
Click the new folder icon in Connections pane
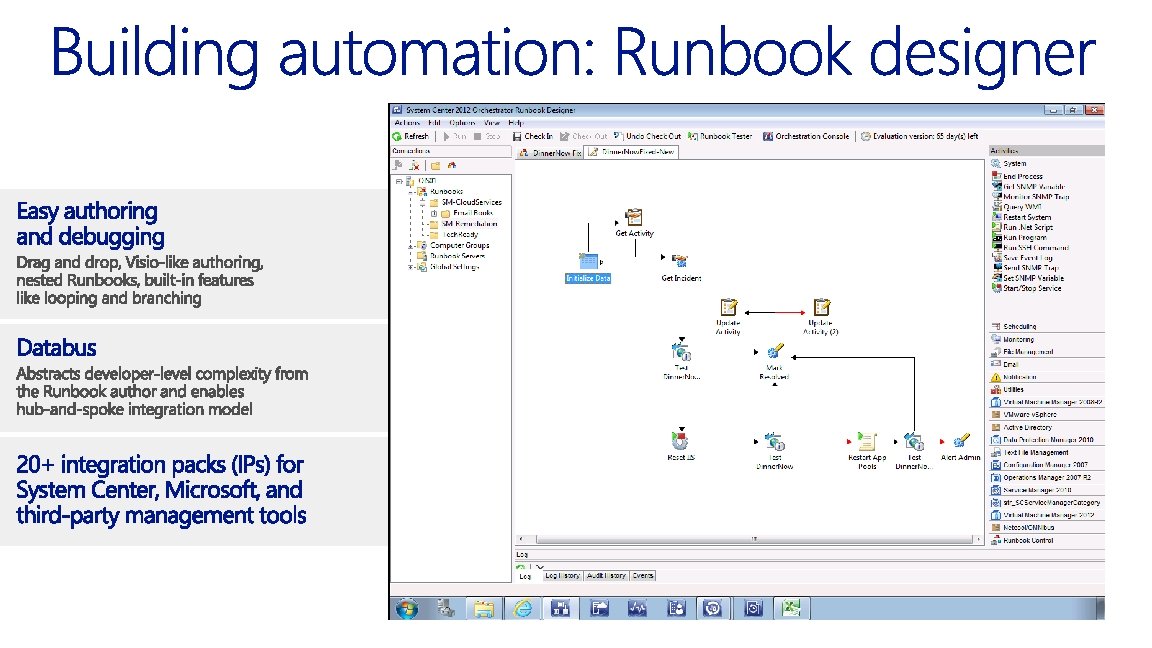tap(435, 166)
